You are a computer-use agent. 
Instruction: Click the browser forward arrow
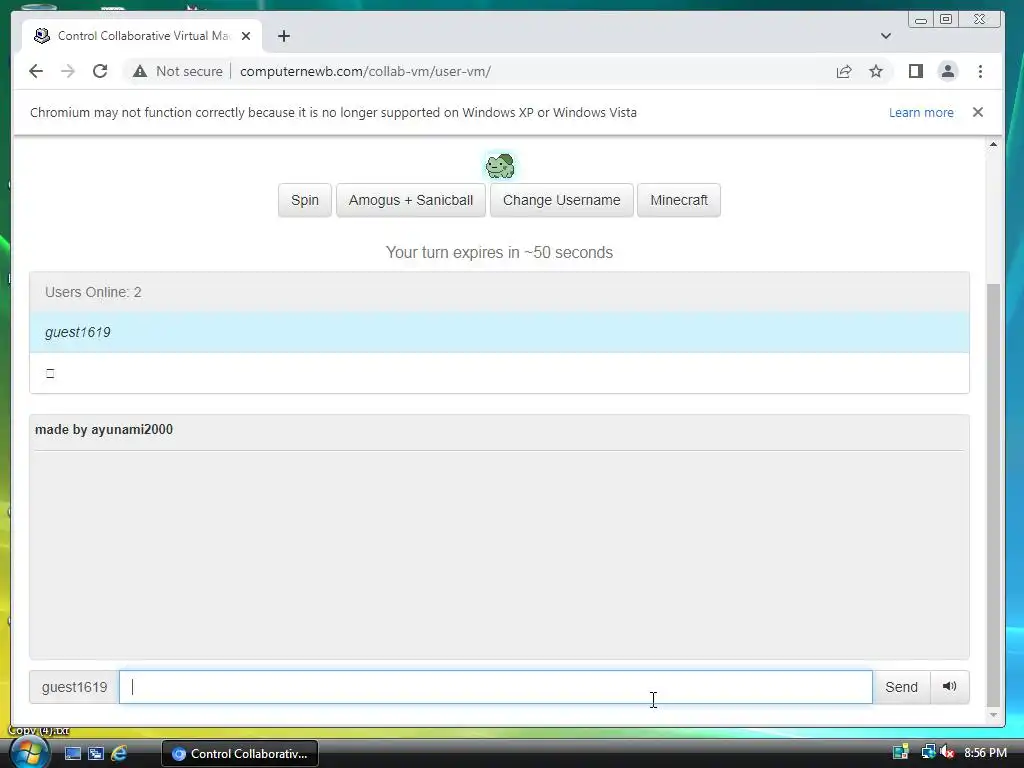click(68, 71)
